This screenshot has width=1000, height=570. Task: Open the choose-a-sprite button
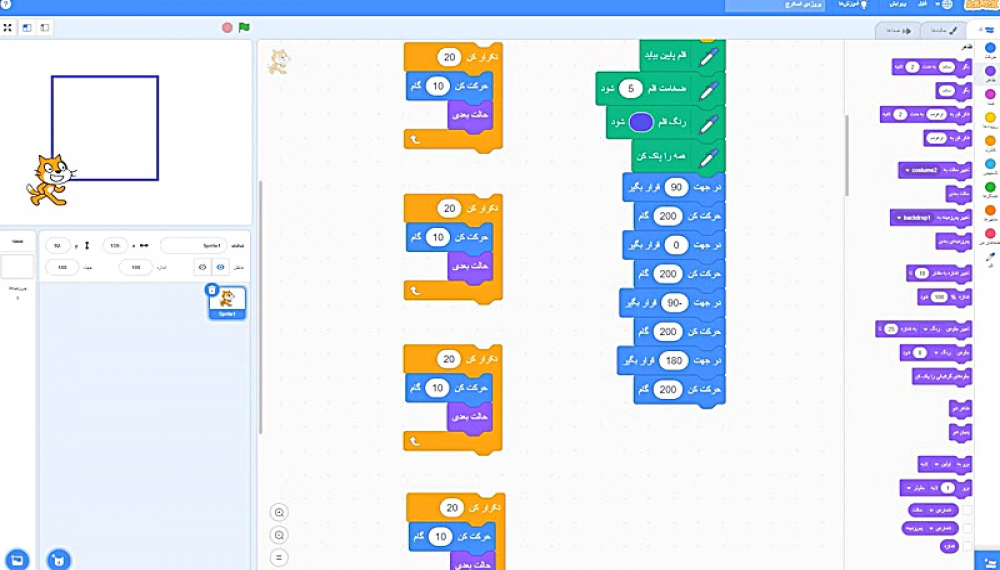tap(59, 559)
